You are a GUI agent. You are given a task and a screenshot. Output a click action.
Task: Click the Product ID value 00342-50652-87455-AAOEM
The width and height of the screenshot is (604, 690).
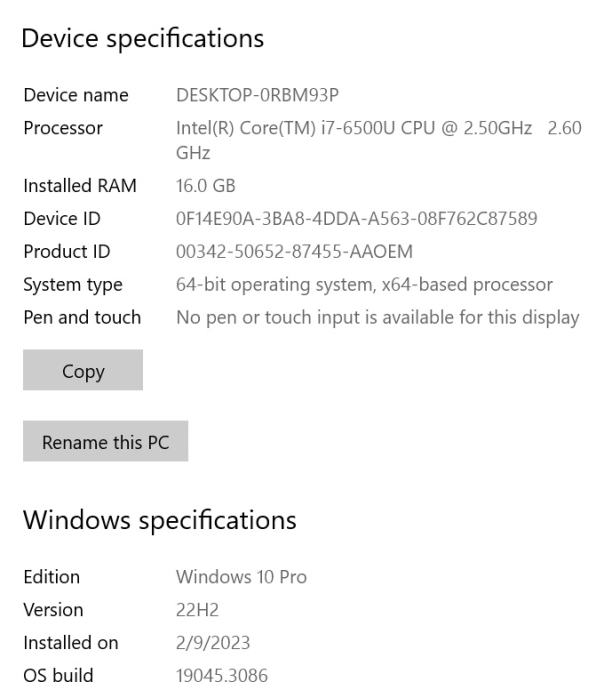(294, 251)
